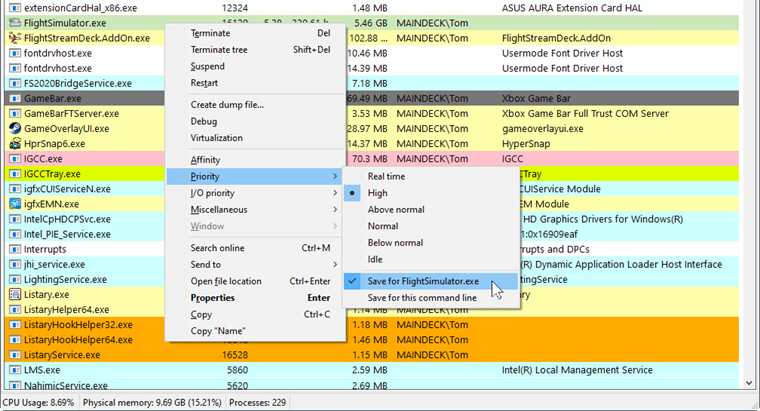Image resolution: width=760 pixels, height=411 pixels.
Task: Click the FlightSimulator.exe process icon
Action: click(14, 22)
